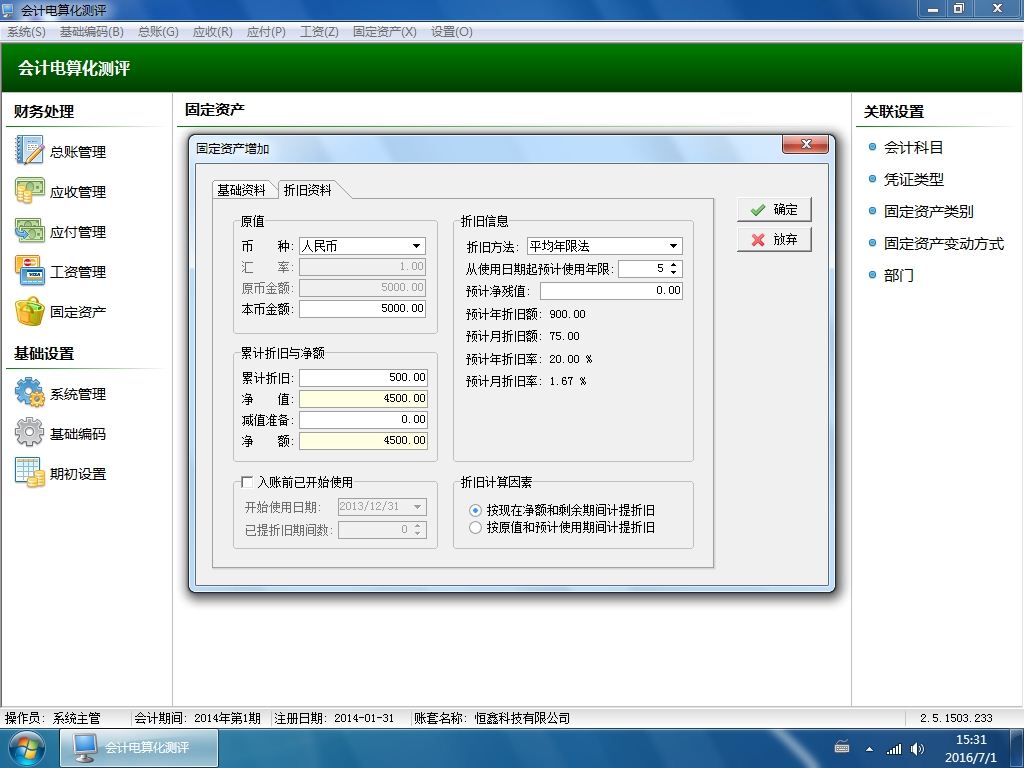Click the taskbar clock 15:31

click(x=971, y=740)
